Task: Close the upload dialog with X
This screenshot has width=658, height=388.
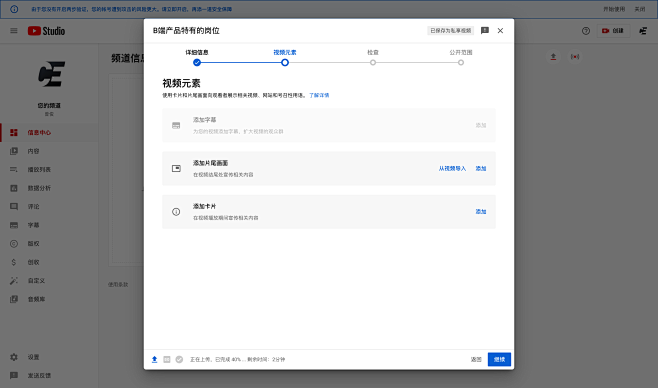Action: point(500,30)
